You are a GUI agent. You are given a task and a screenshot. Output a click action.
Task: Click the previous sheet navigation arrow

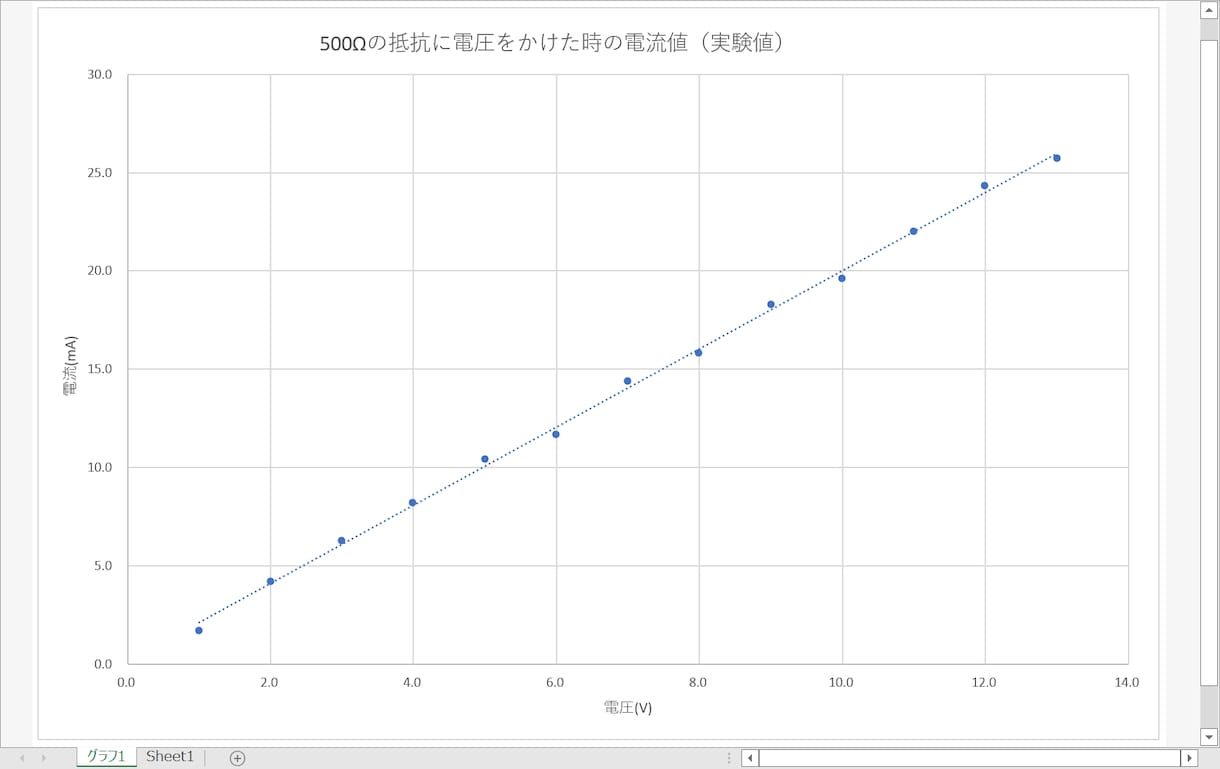click(22, 758)
